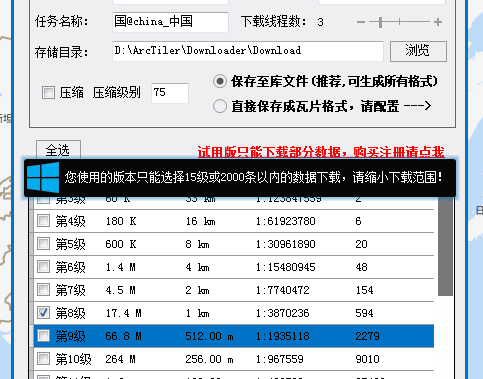Increase download threads with plus icon
Image resolution: width=483 pixels, height=379 pixels.
(438, 22)
